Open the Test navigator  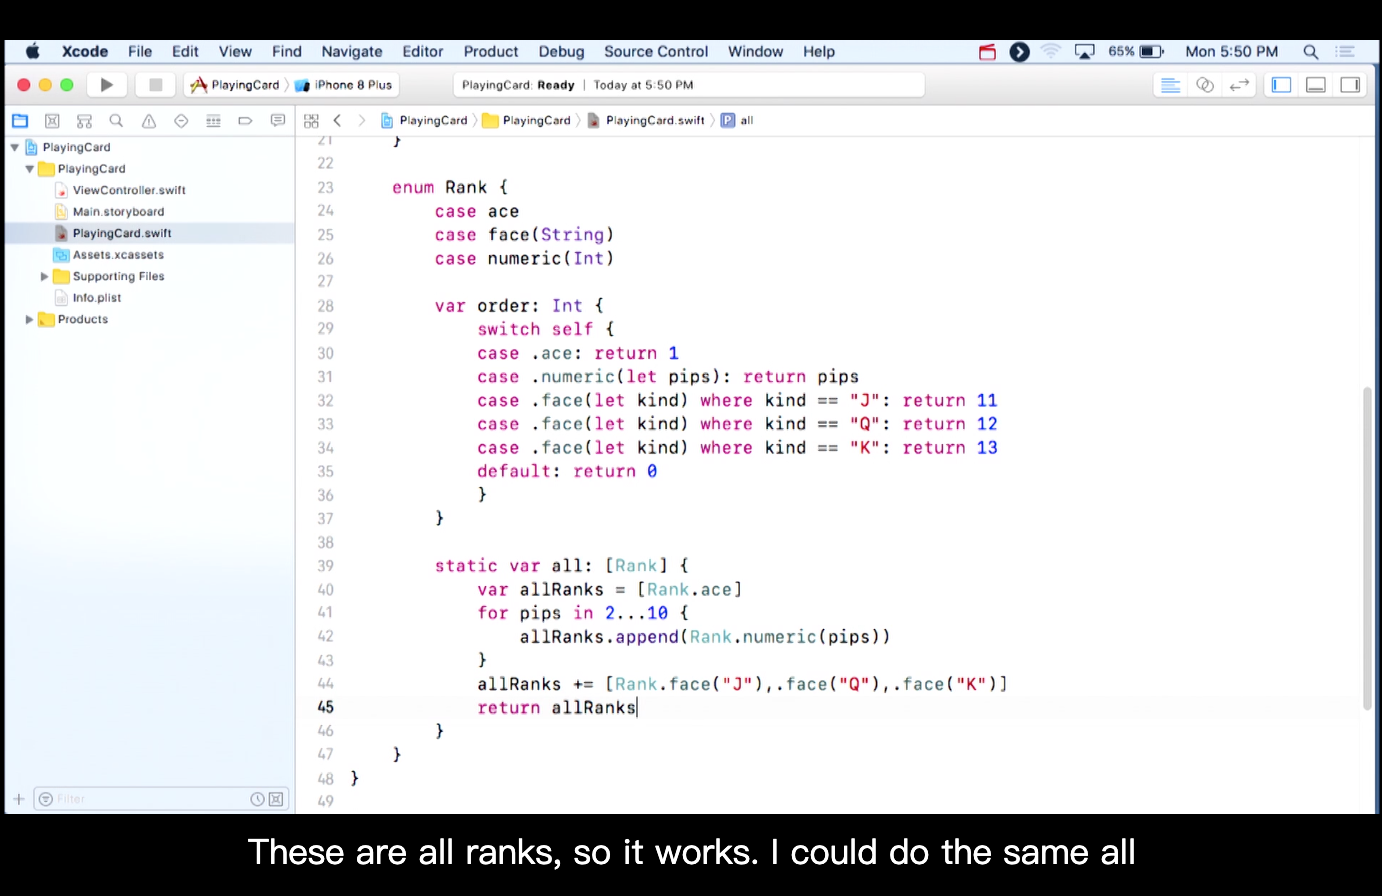tap(181, 121)
